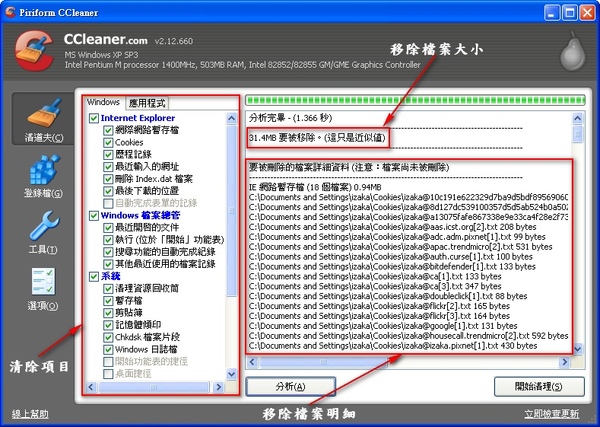The height and width of the screenshot is (427, 600).
Task: Select the izaka@flickr[2].txt entry
Action: [x=379, y=306]
